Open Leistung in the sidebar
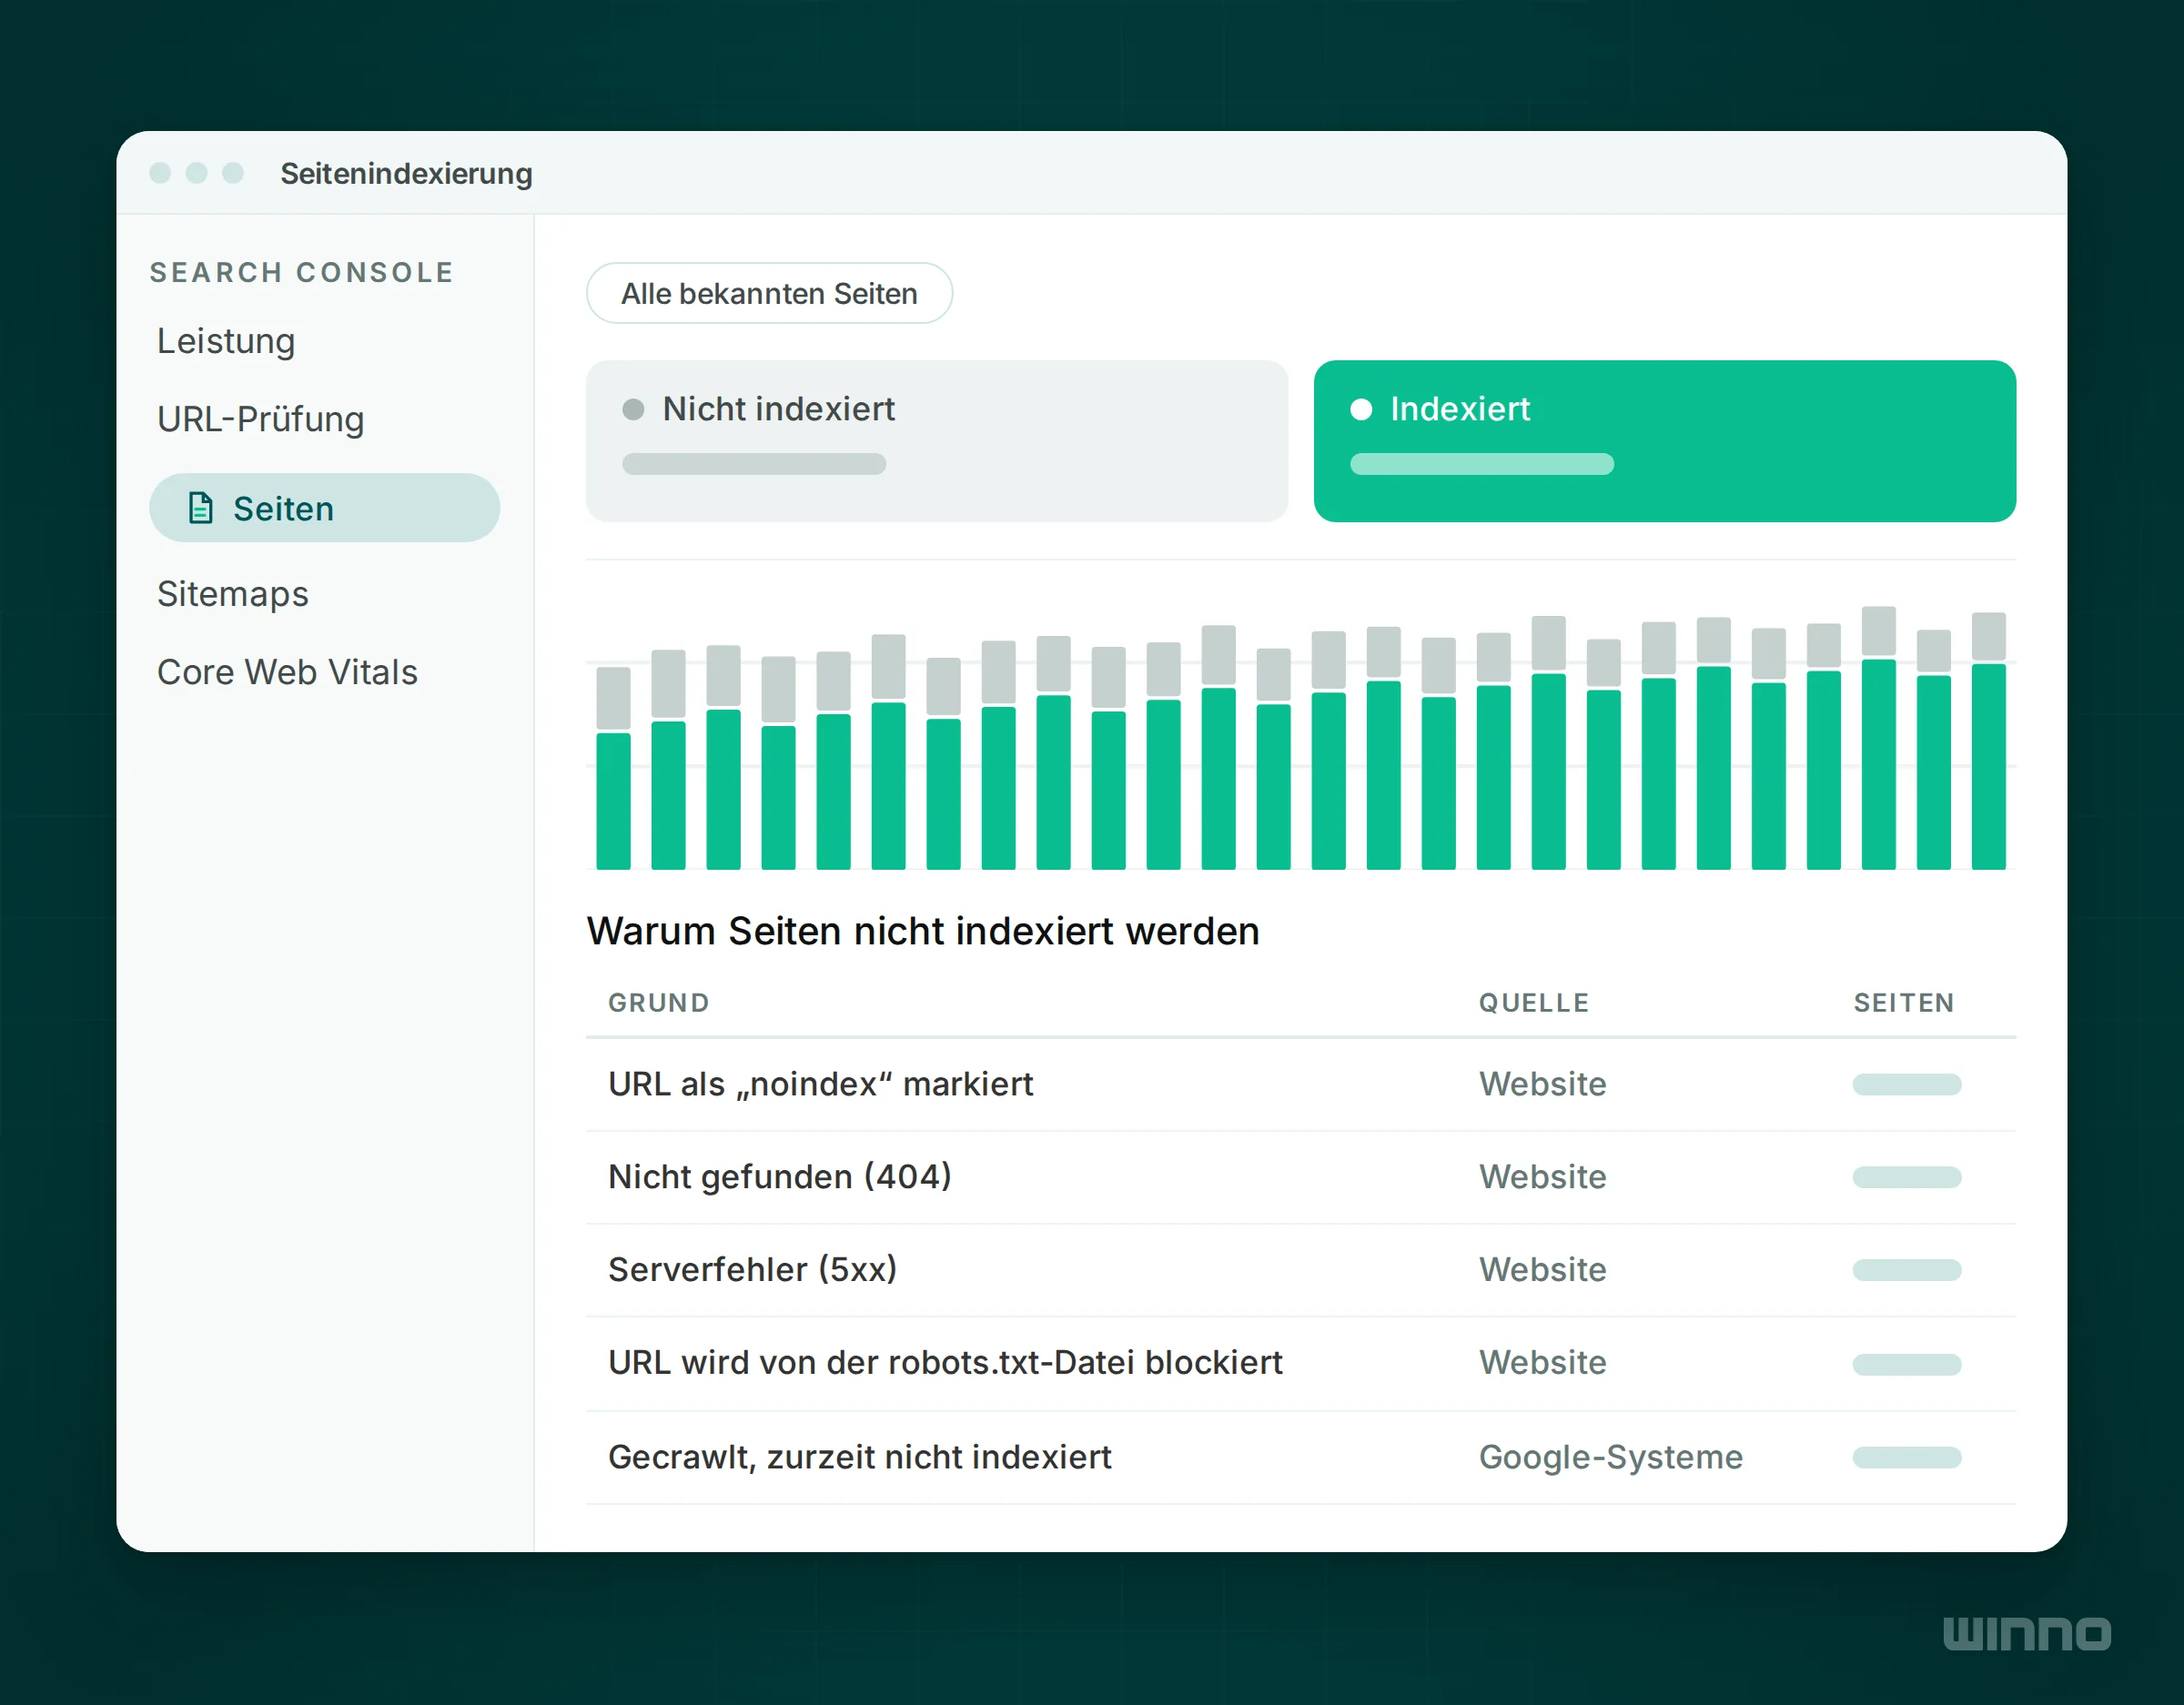 226,341
